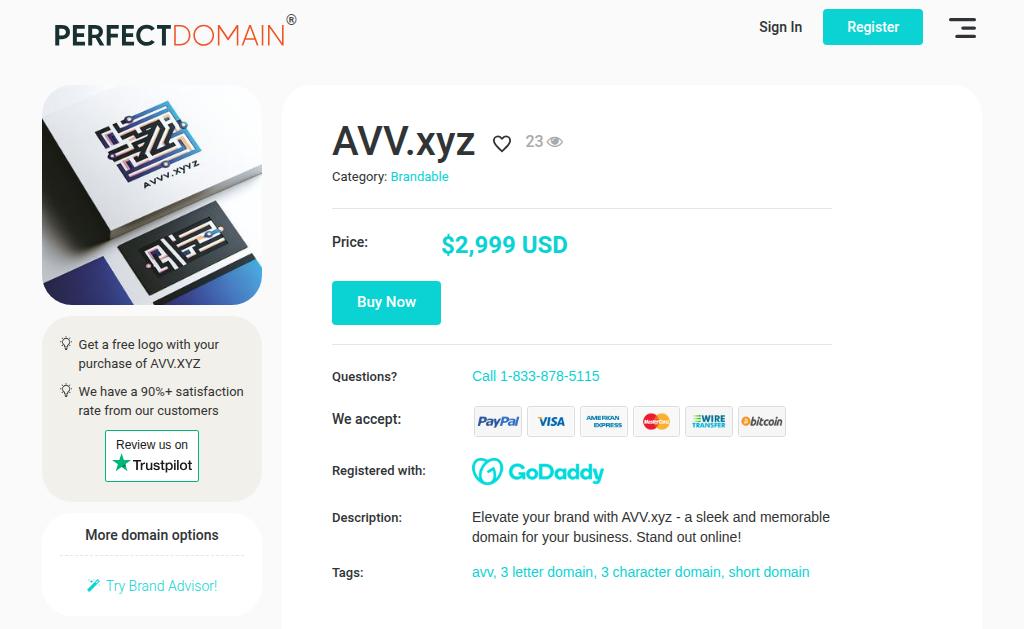
Task: Click the American Express icon
Action: click(604, 422)
